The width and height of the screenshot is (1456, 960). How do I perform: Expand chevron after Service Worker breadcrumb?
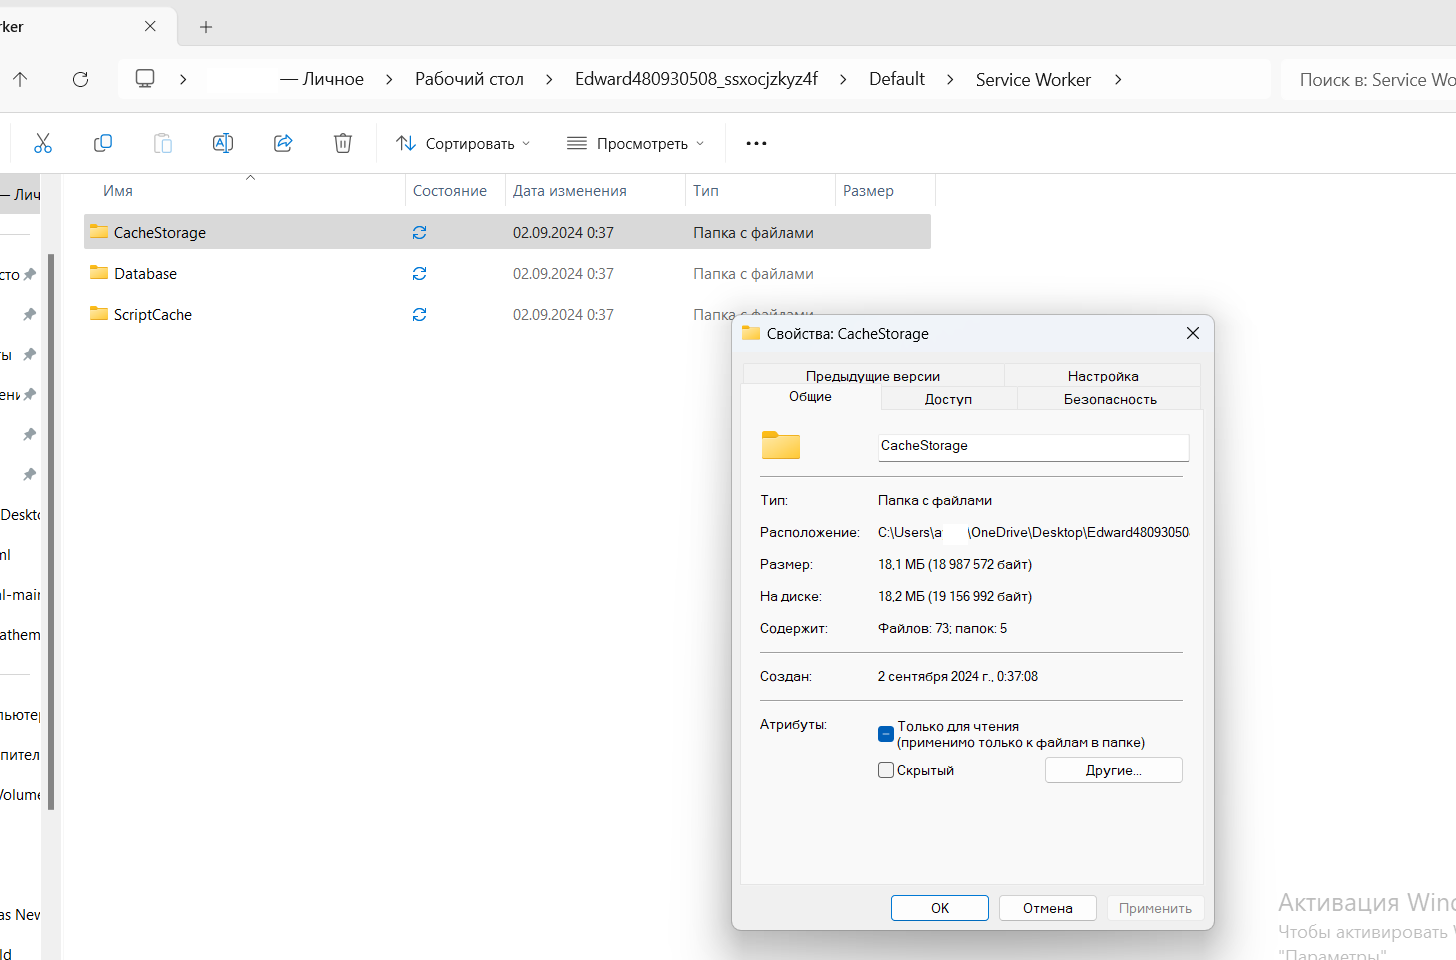[1118, 79]
